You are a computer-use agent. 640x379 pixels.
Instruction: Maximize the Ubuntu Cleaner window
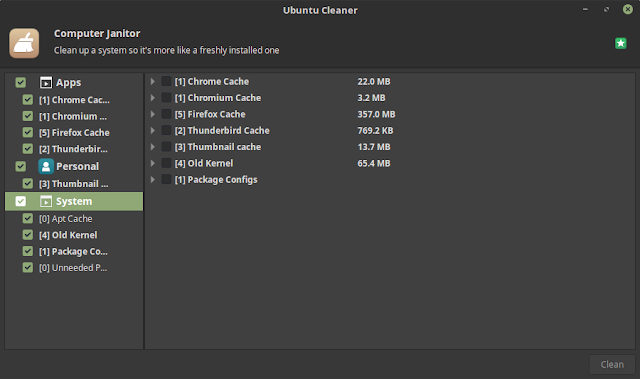[x=607, y=9]
